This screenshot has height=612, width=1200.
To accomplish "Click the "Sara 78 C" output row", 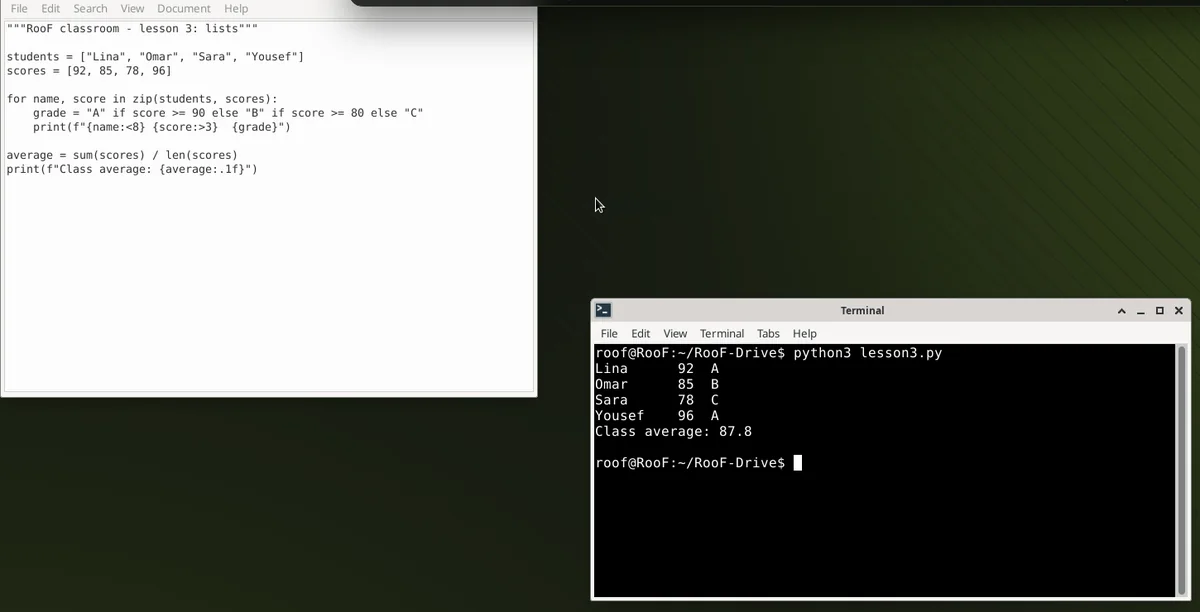I will tap(657, 400).
